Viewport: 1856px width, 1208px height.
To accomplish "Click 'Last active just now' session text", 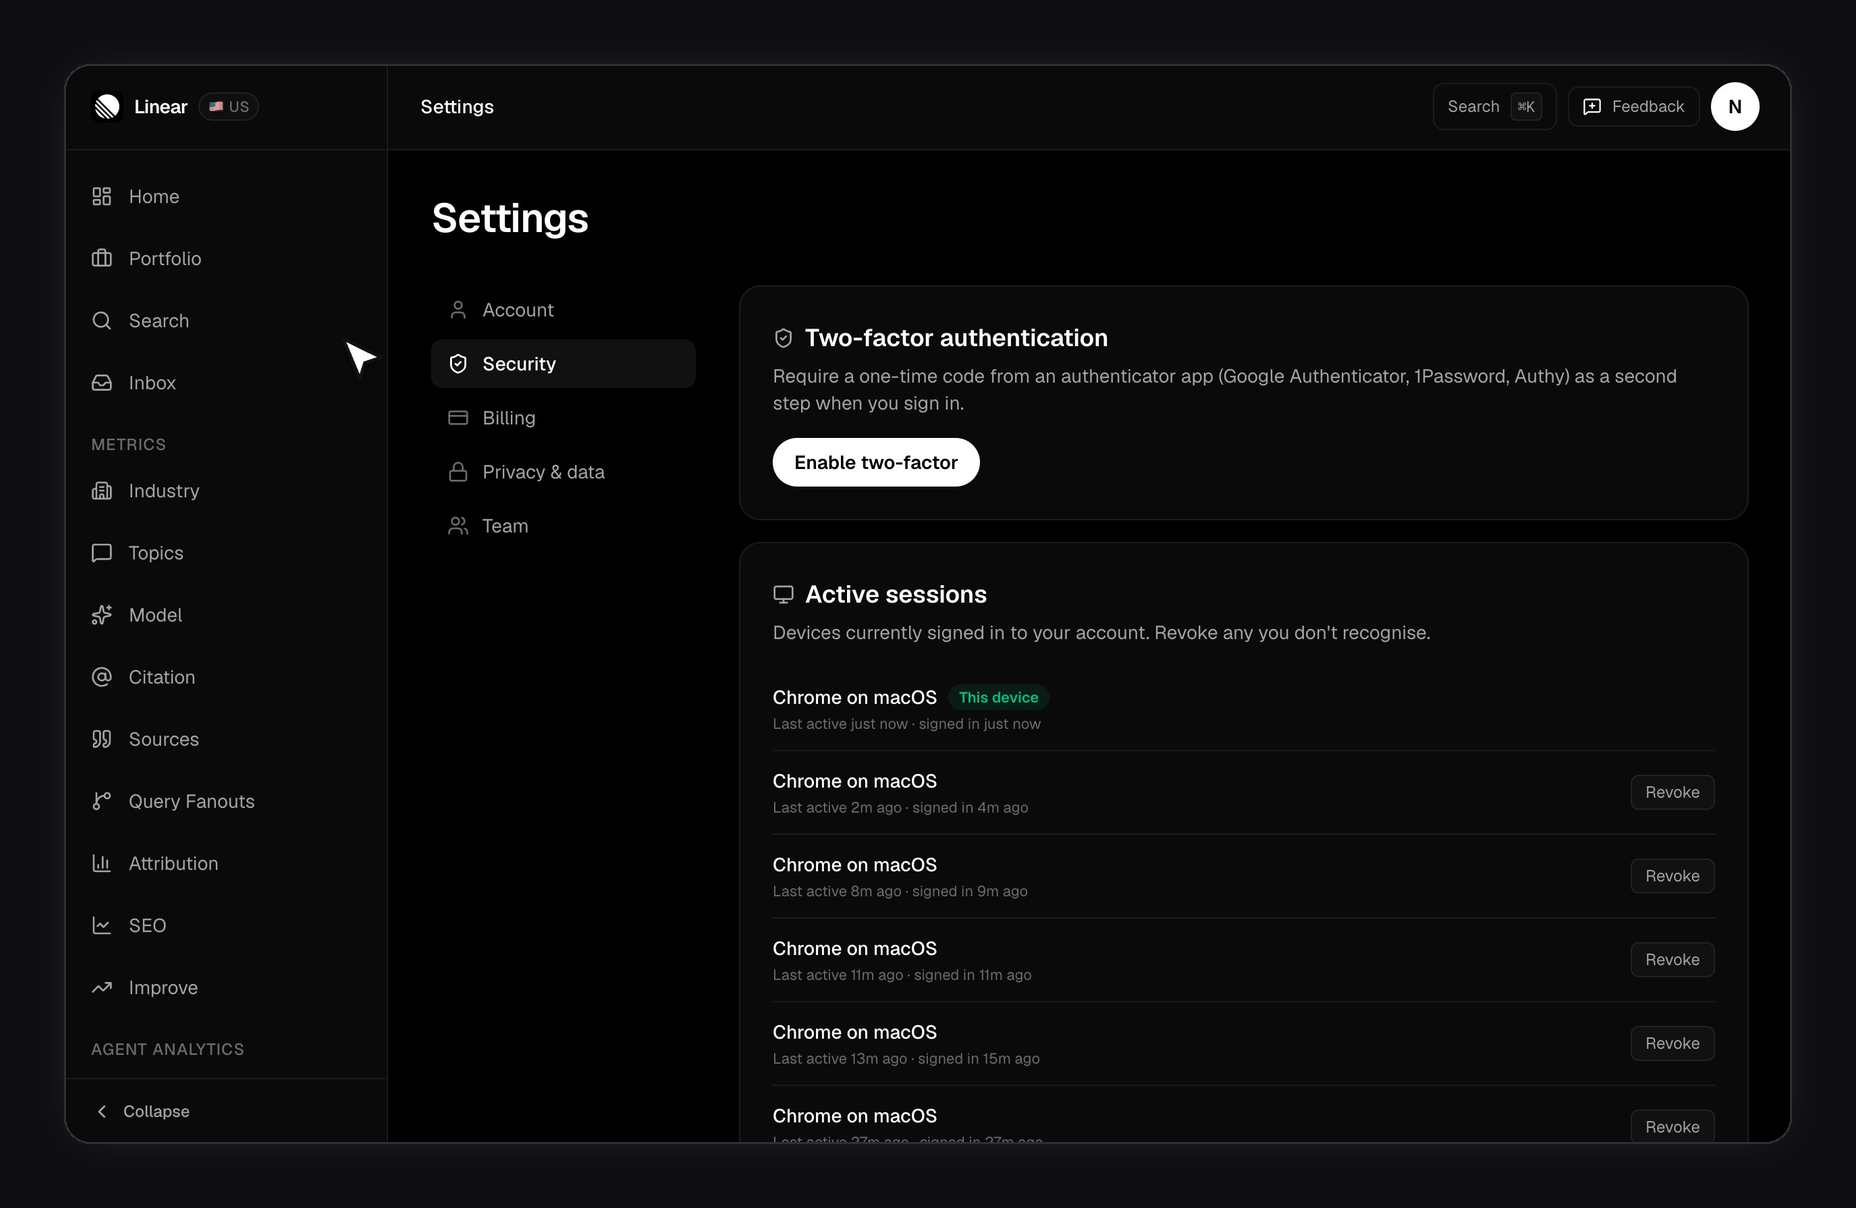I will [x=840, y=724].
